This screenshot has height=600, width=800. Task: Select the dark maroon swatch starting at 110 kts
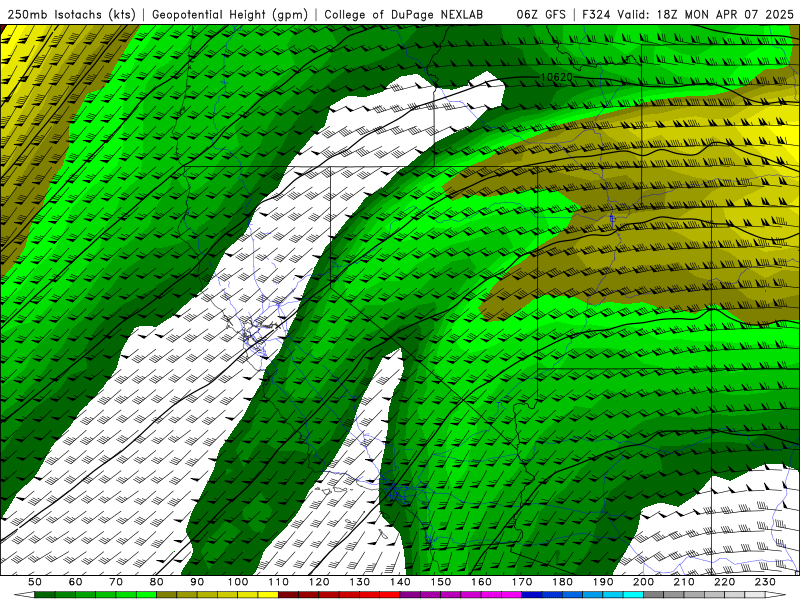(x=288, y=595)
